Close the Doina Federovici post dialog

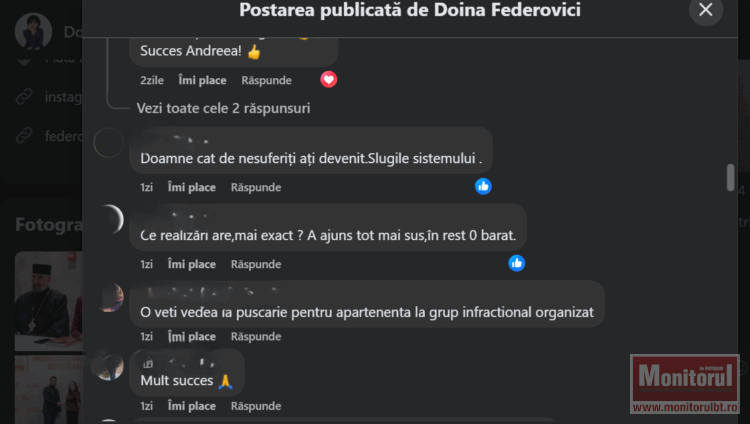point(705,10)
